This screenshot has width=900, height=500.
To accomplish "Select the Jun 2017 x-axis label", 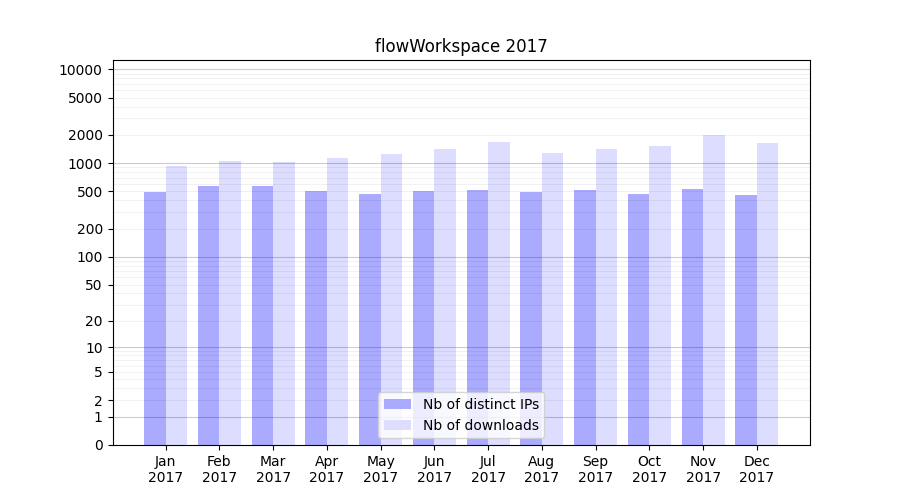I will pyautogui.click(x=434, y=469).
